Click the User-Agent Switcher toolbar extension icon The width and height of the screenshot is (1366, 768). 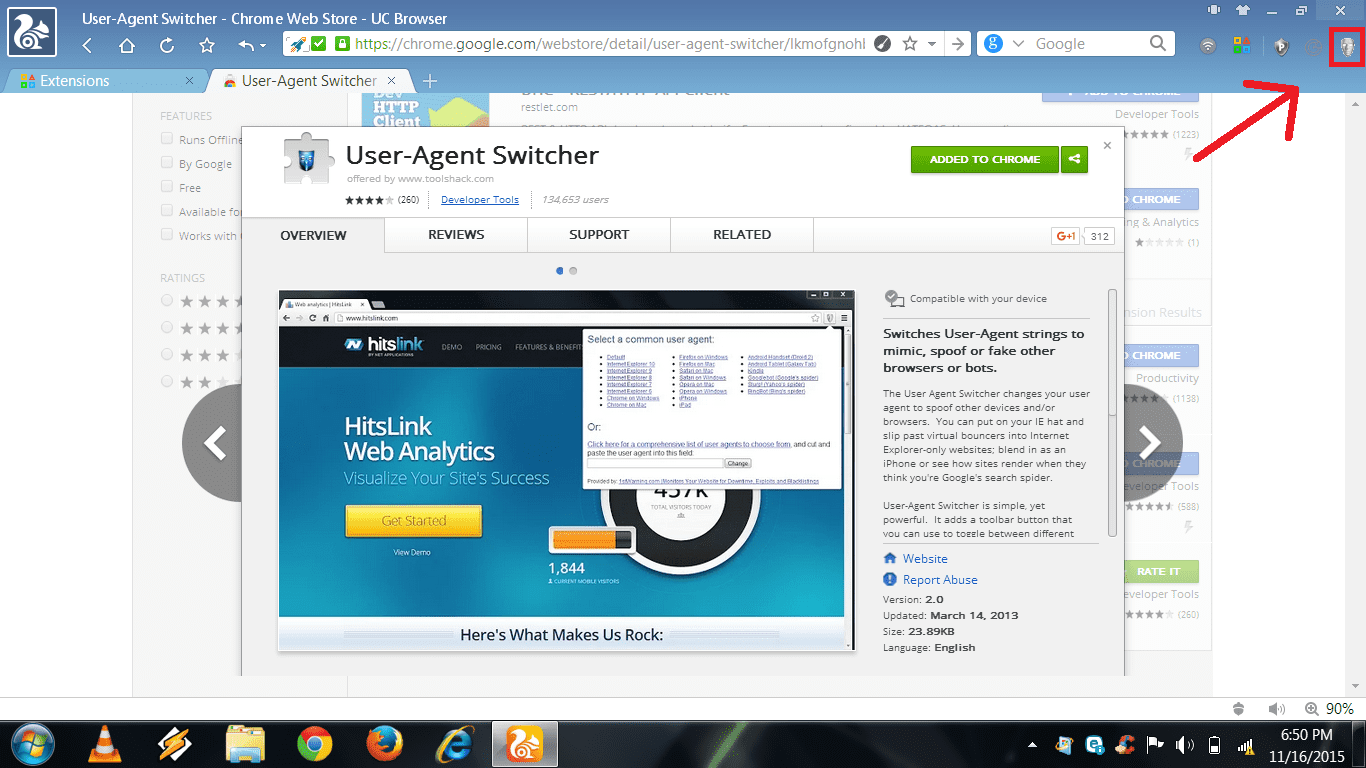tap(1347, 46)
